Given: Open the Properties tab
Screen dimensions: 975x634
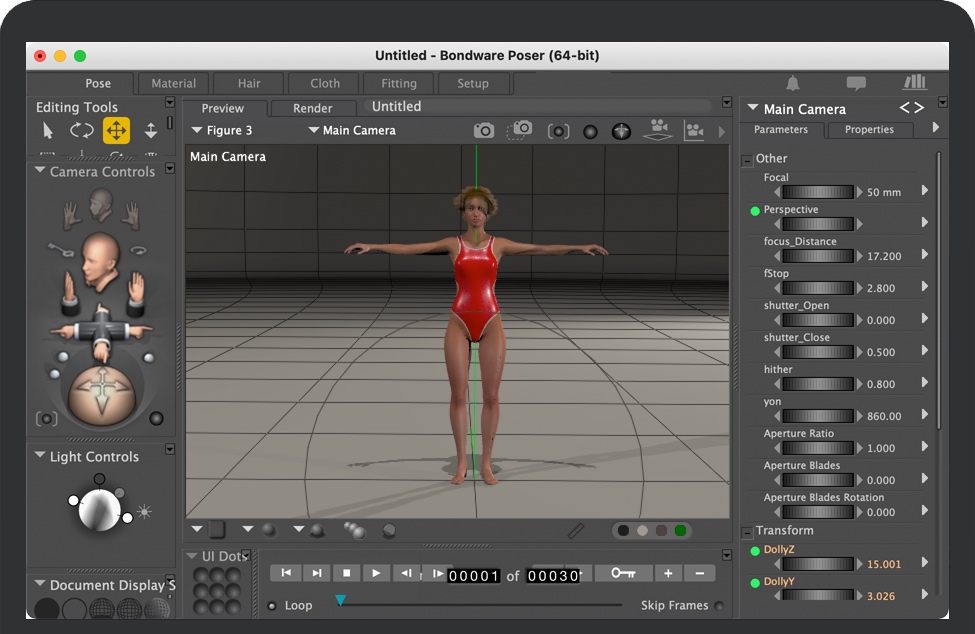Looking at the screenshot, I should 869,130.
